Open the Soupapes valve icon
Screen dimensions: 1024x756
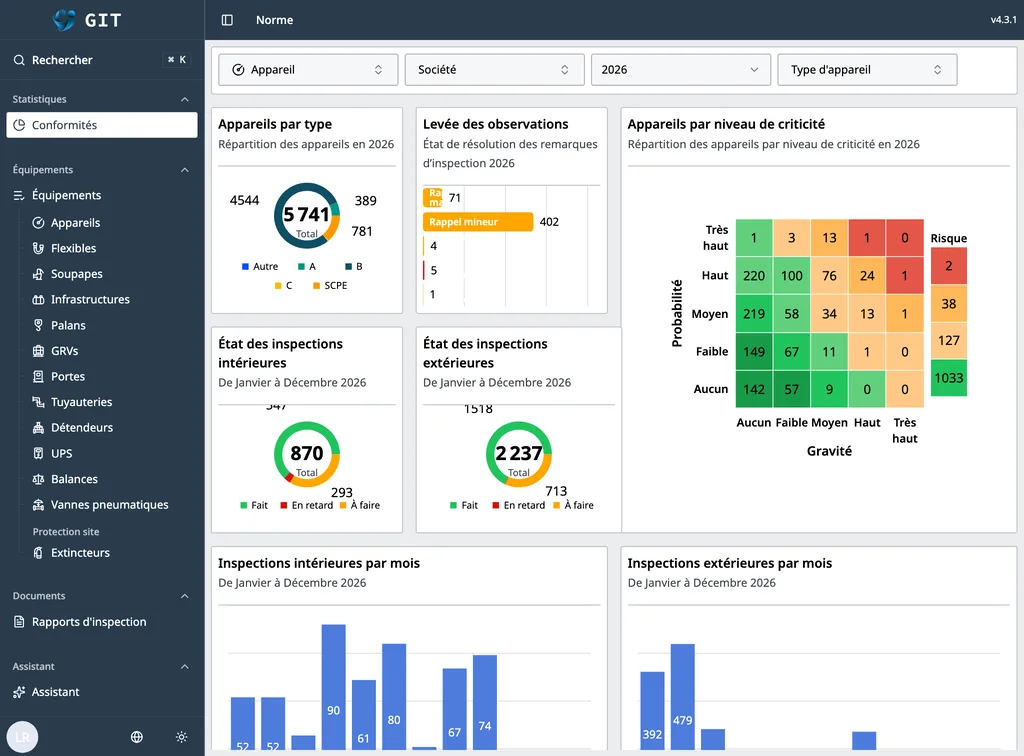tap(39, 274)
